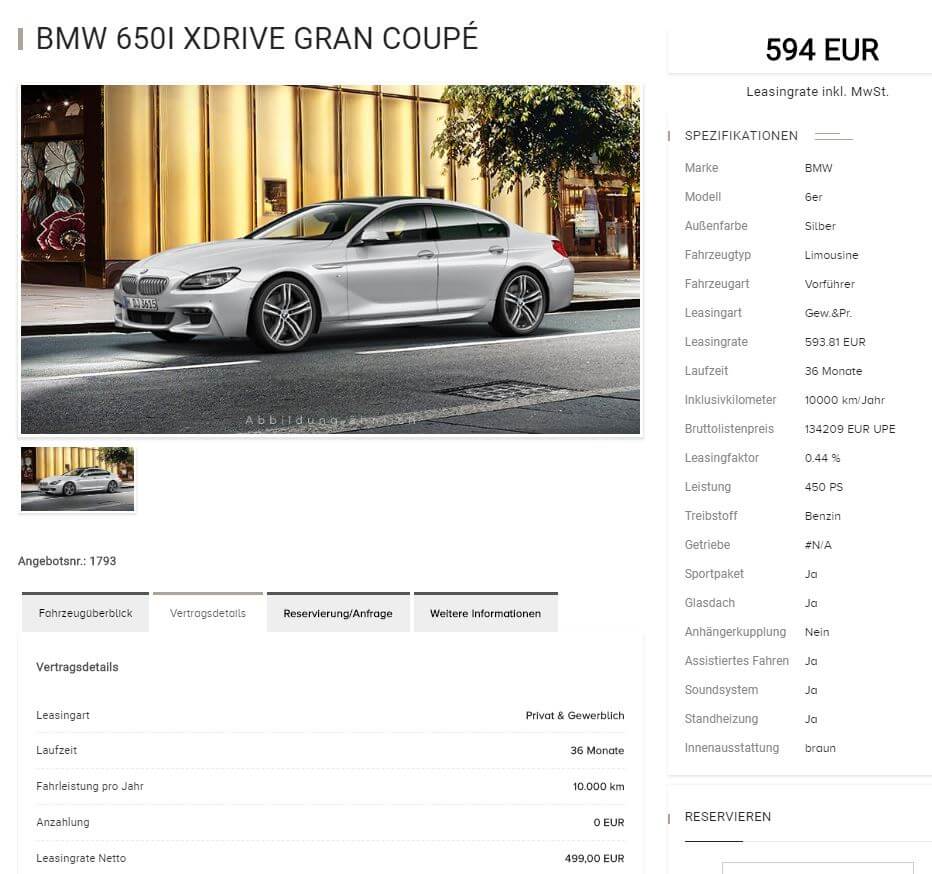This screenshot has height=874, width=932.
Task: Click the small BMW thumbnail image
Action: tap(77, 479)
